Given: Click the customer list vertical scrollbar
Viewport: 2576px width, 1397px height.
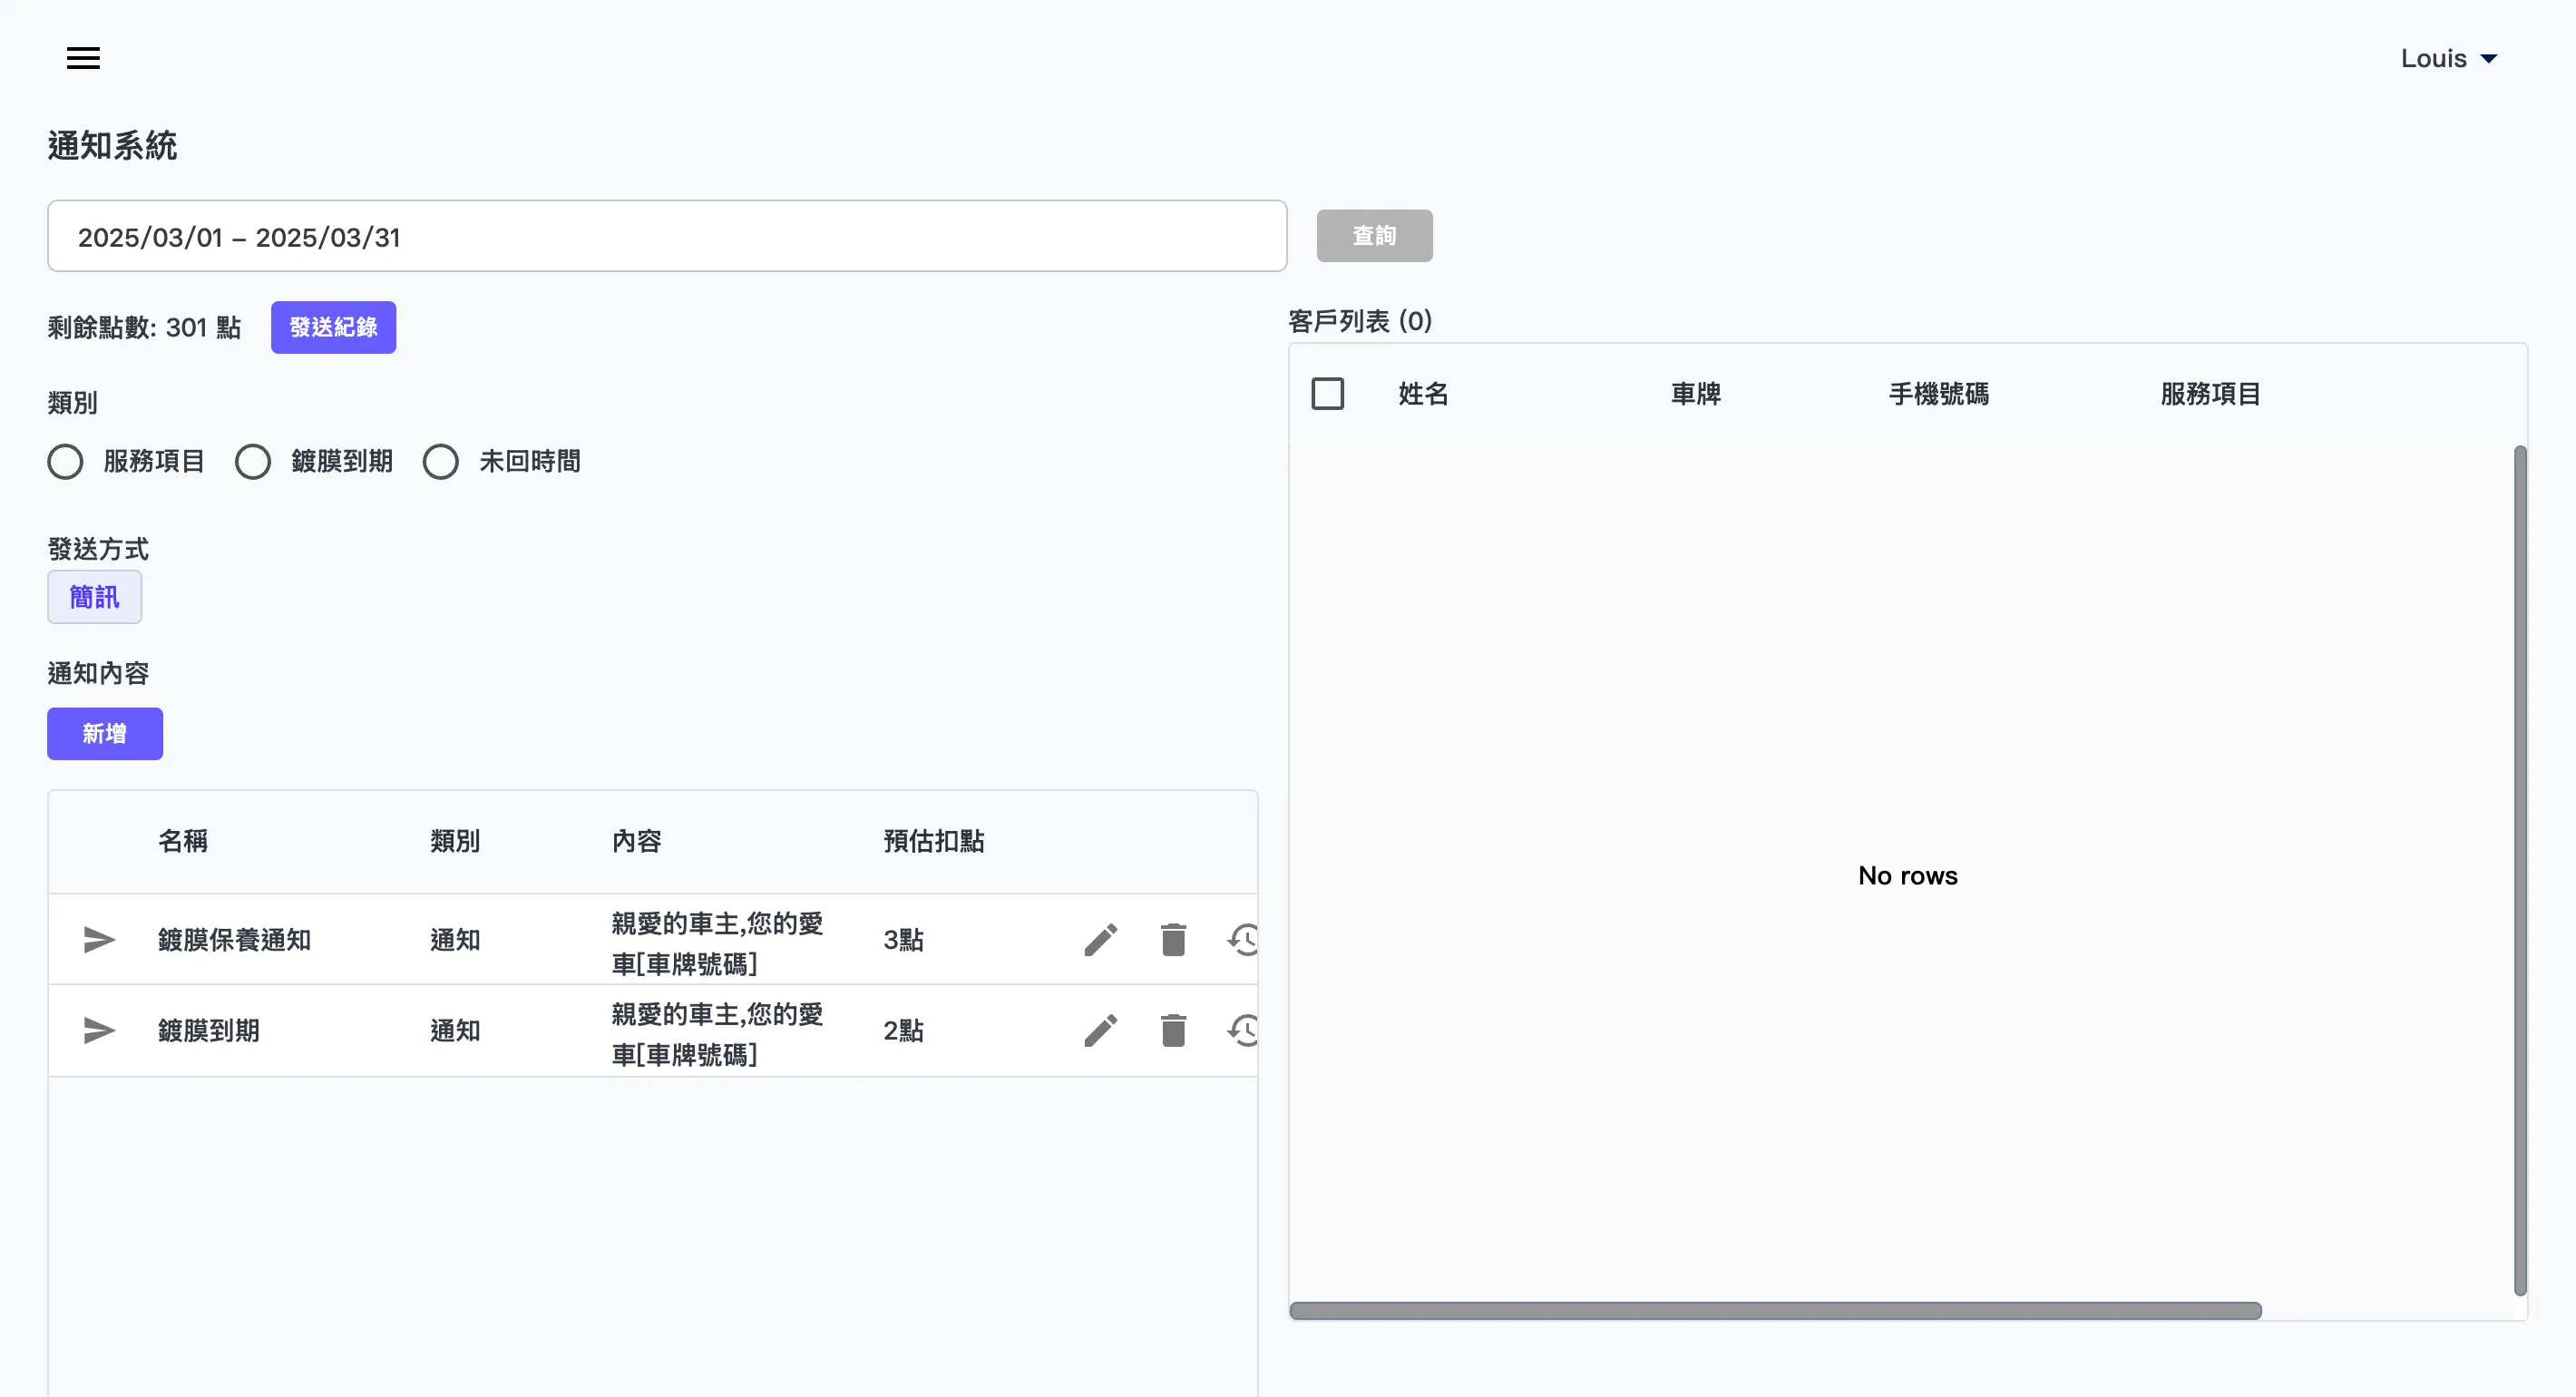Looking at the screenshot, I should 2520,870.
